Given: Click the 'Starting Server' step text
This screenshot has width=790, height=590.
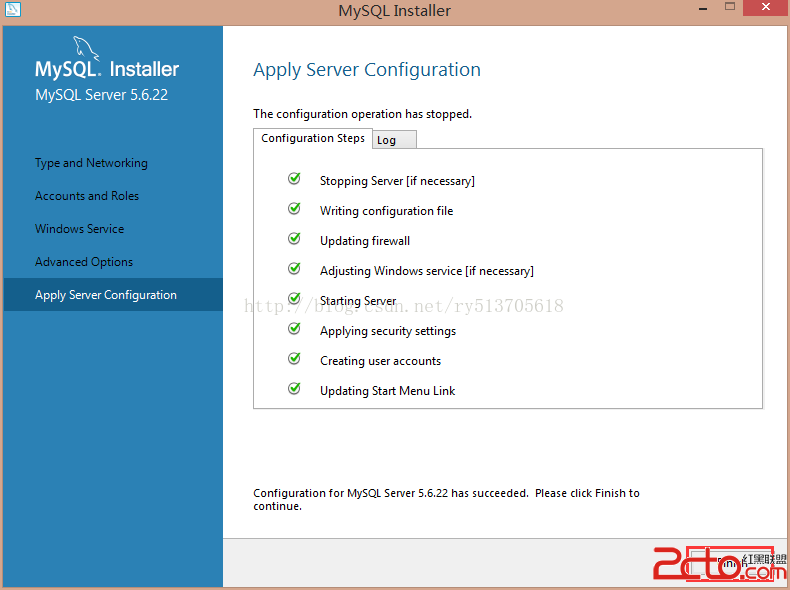Looking at the screenshot, I should (358, 301).
